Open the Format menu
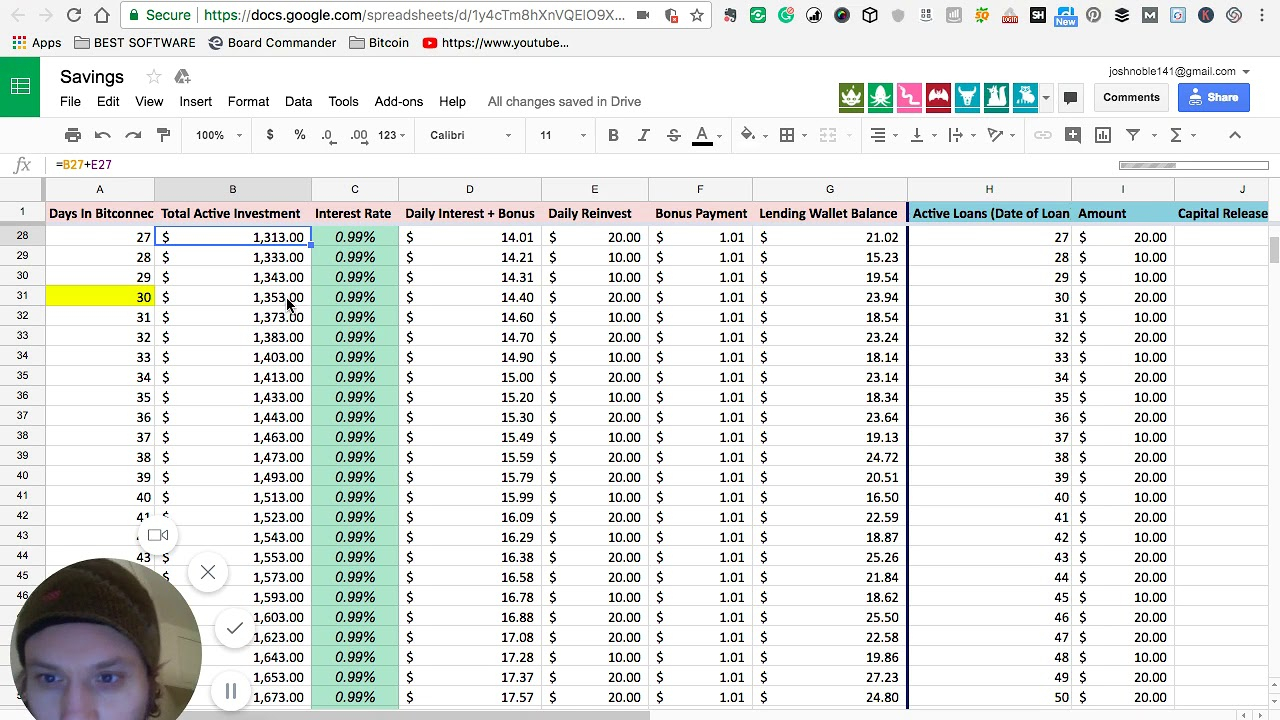 [x=248, y=101]
